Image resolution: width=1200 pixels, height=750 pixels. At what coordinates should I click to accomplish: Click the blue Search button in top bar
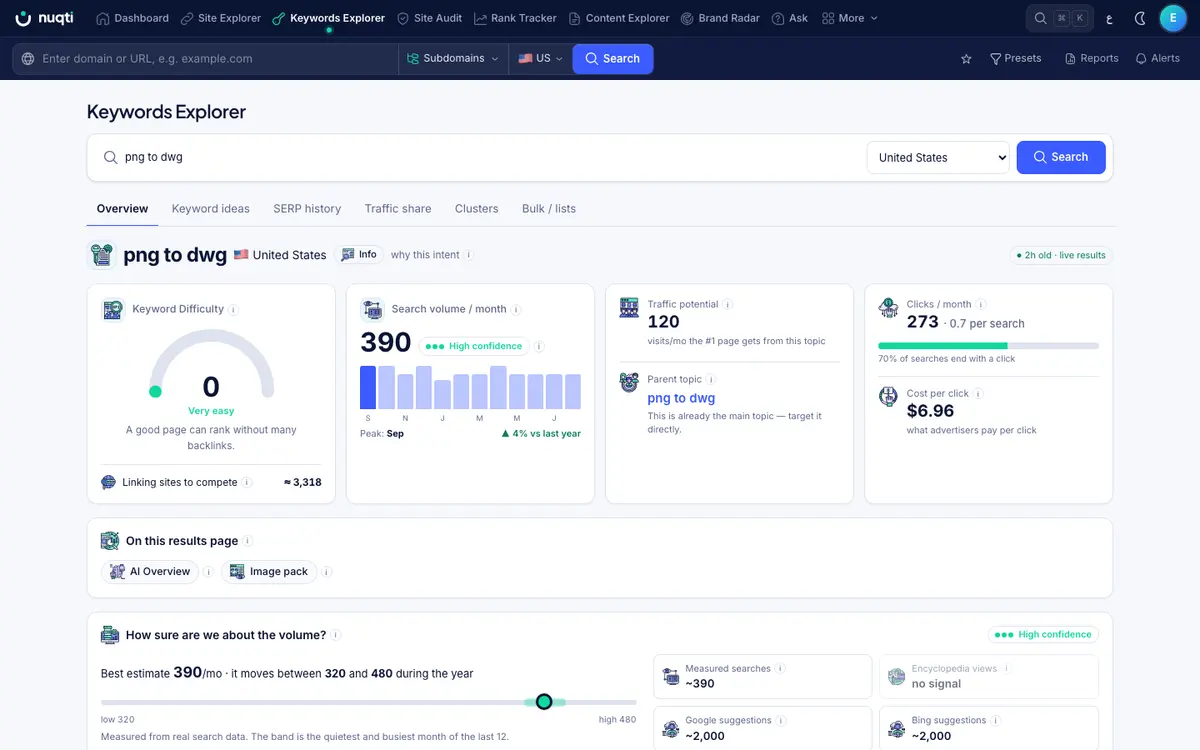(x=613, y=59)
